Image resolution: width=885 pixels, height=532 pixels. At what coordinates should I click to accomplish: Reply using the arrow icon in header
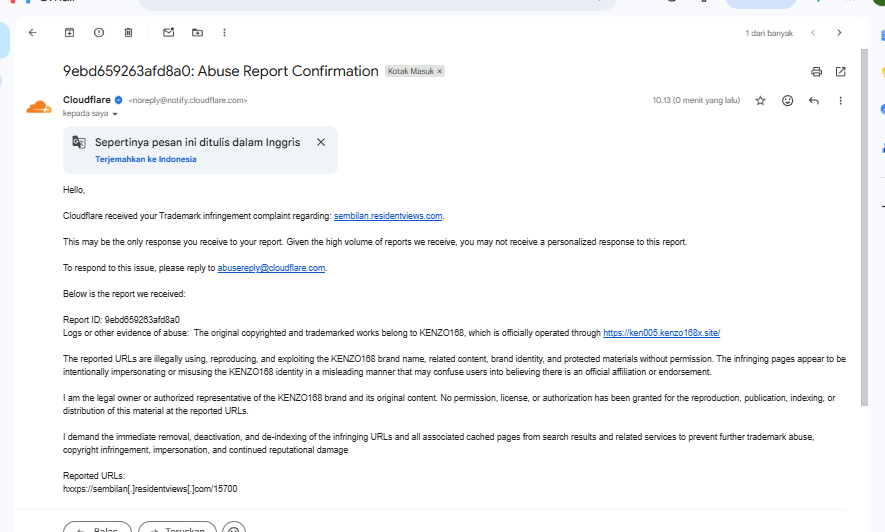coord(813,100)
